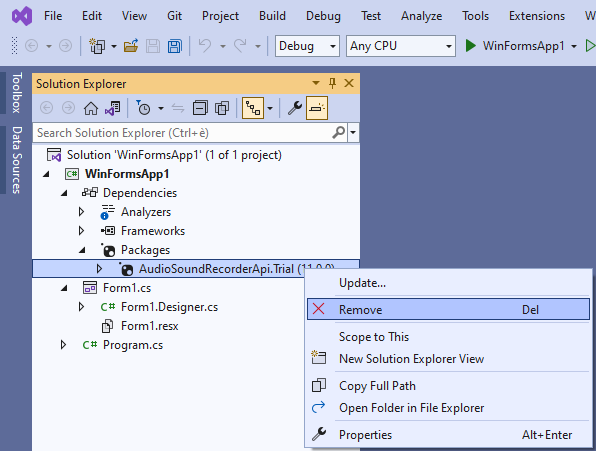Open the Build menu
This screenshot has width=596, height=451.
pyautogui.click(x=272, y=16)
